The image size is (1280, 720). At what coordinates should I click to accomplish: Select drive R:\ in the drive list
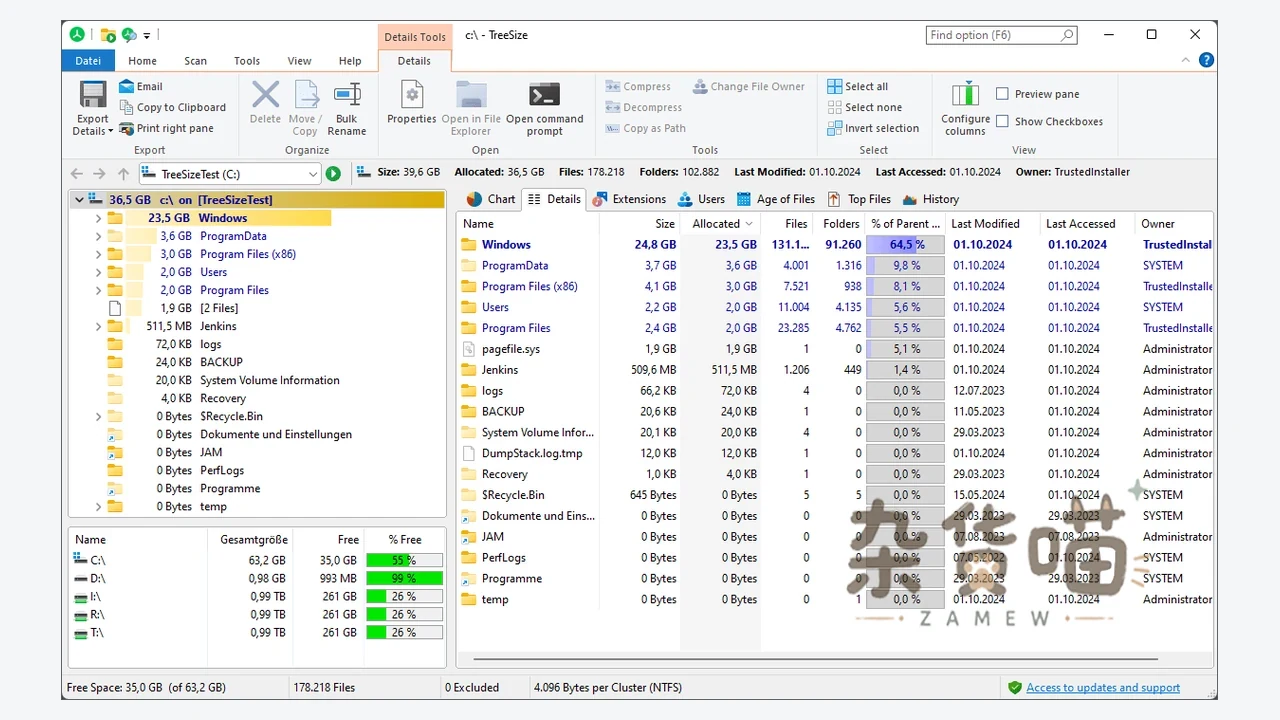[257, 615]
